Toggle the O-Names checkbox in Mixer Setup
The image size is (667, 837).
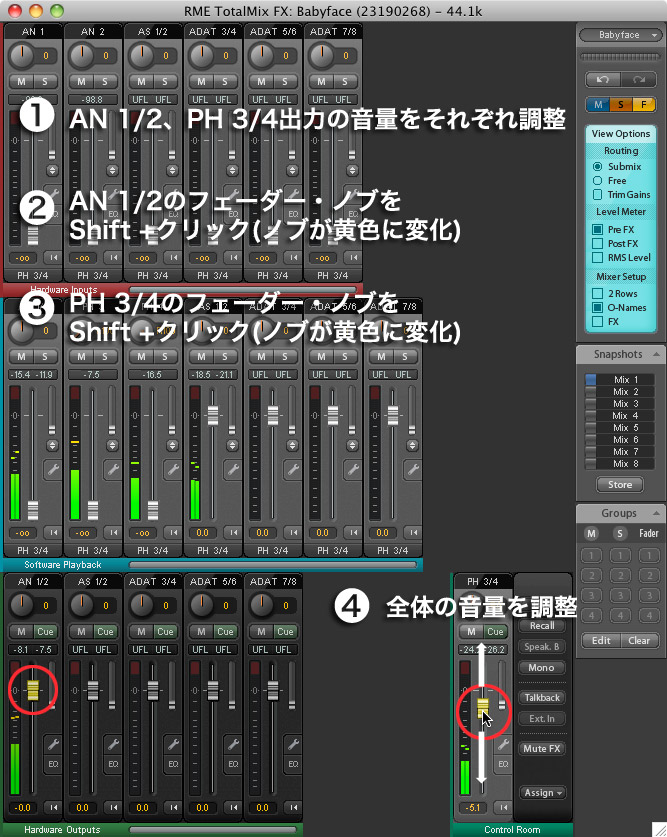point(598,308)
